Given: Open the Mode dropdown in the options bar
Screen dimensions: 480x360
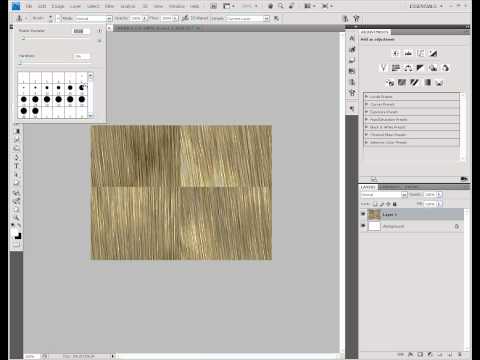Looking at the screenshot, I should coord(94,19).
